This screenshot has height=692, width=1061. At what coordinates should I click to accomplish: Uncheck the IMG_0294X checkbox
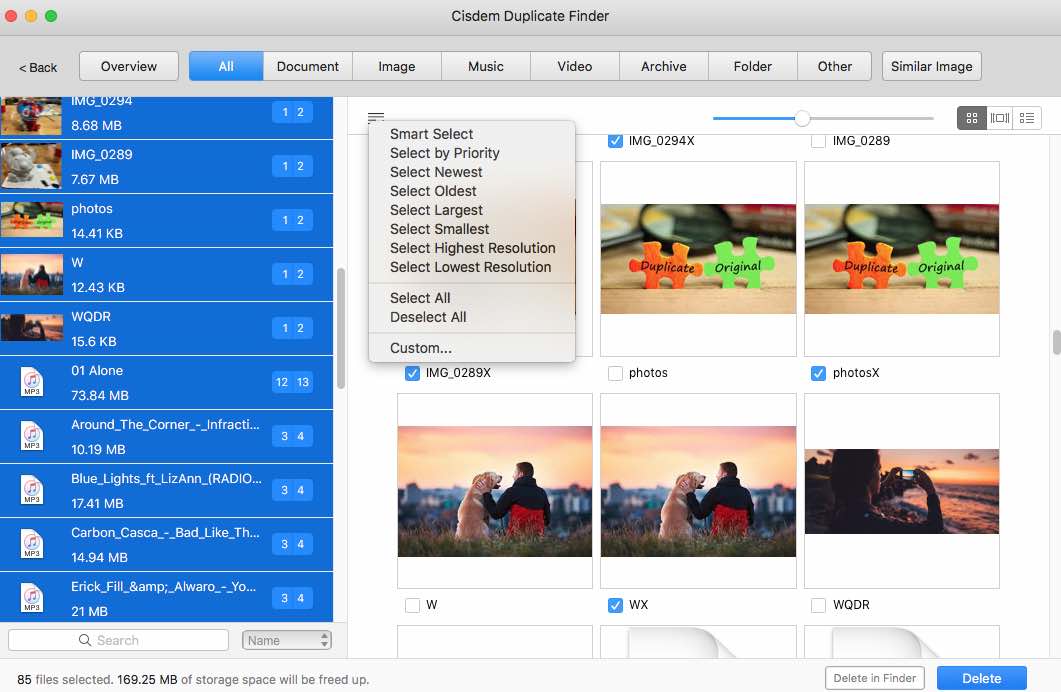point(615,141)
